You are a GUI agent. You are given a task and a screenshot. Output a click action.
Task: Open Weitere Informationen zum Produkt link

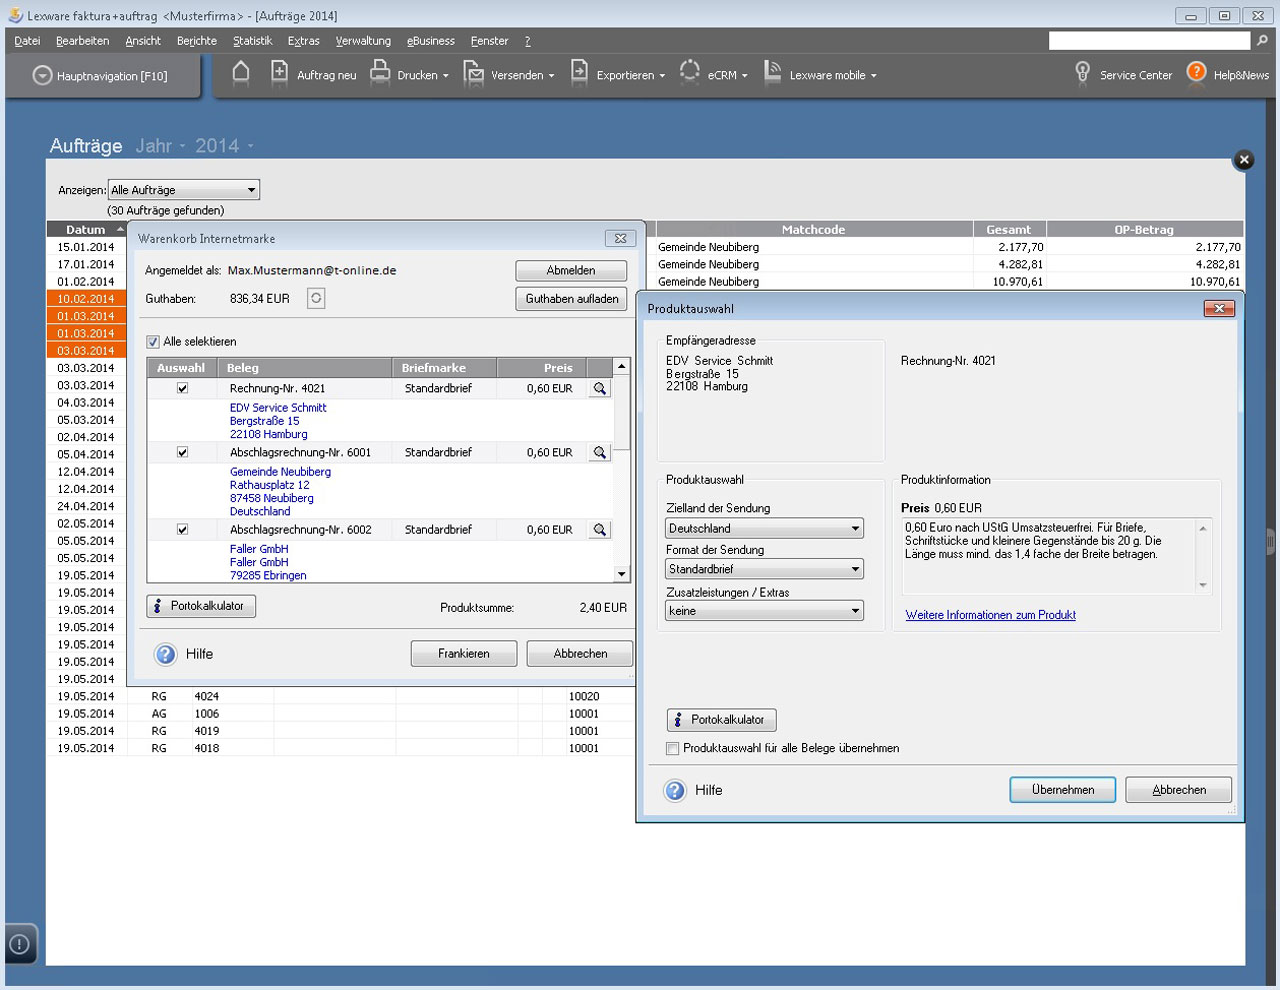[x=991, y=615]
